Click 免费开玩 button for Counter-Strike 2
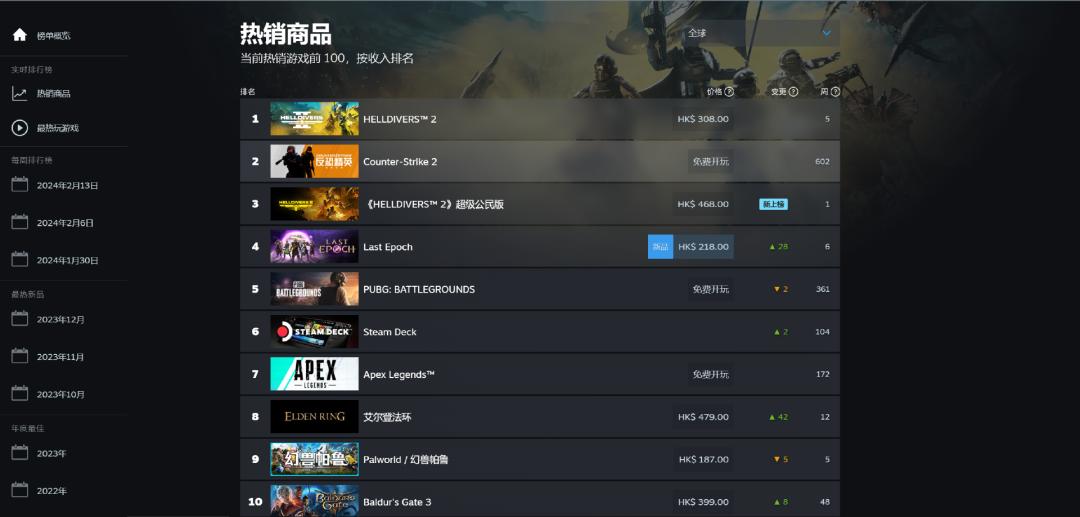The width and height of the screenshot is (1080, 517). 710,162
